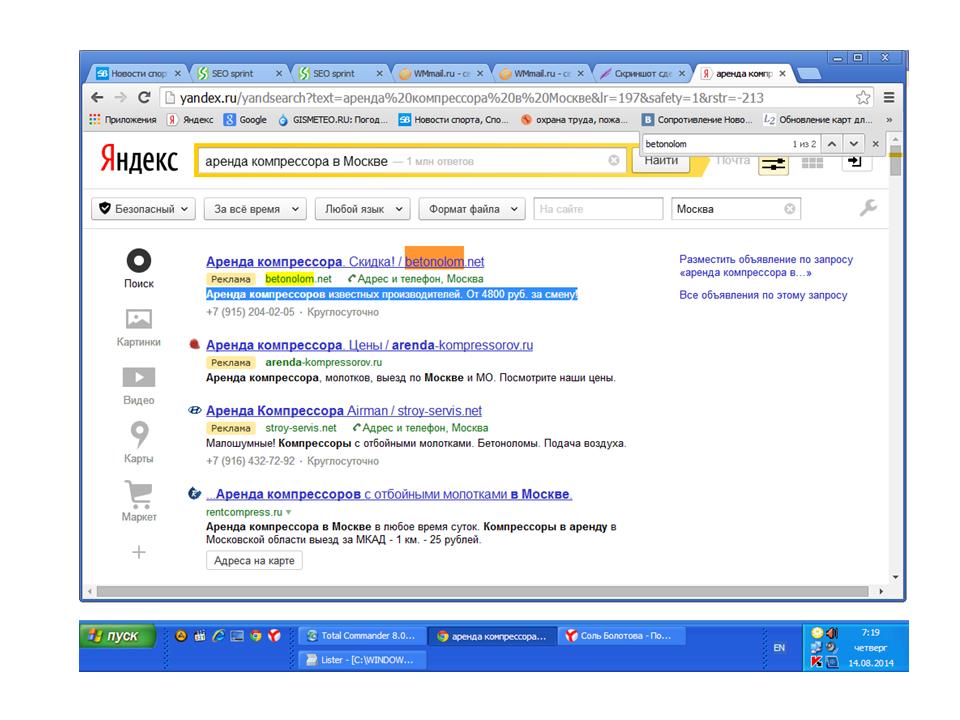Click the login arrow icon in header
Viewport: 960px width, 720px height.
(856, 162)
